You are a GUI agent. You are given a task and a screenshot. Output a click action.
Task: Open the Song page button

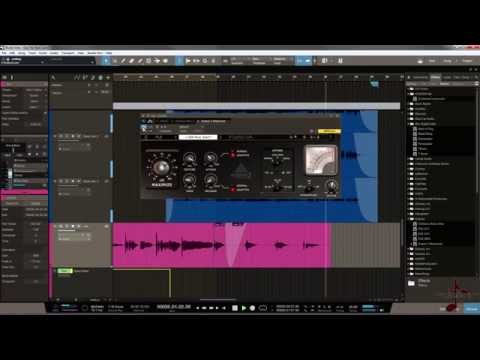pyautogui.click(x=447, y=61)
